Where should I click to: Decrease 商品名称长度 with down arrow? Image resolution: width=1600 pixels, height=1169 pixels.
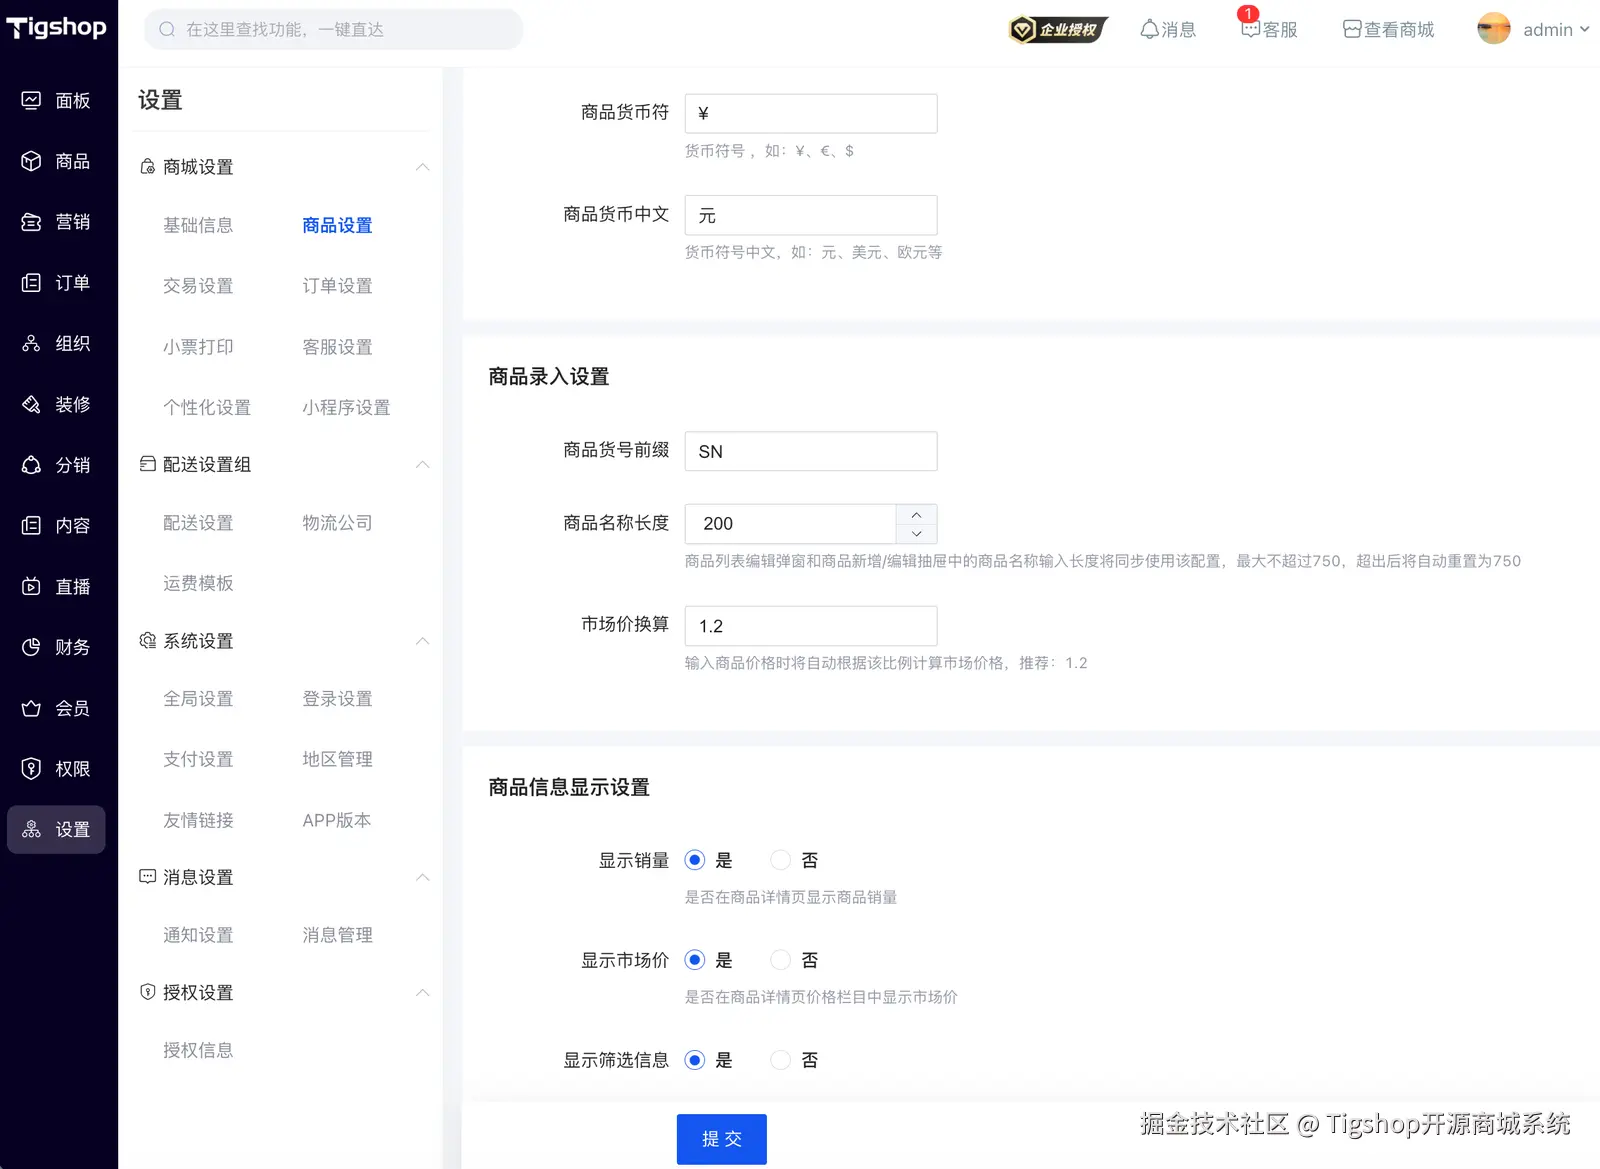[x=916, y=534]
